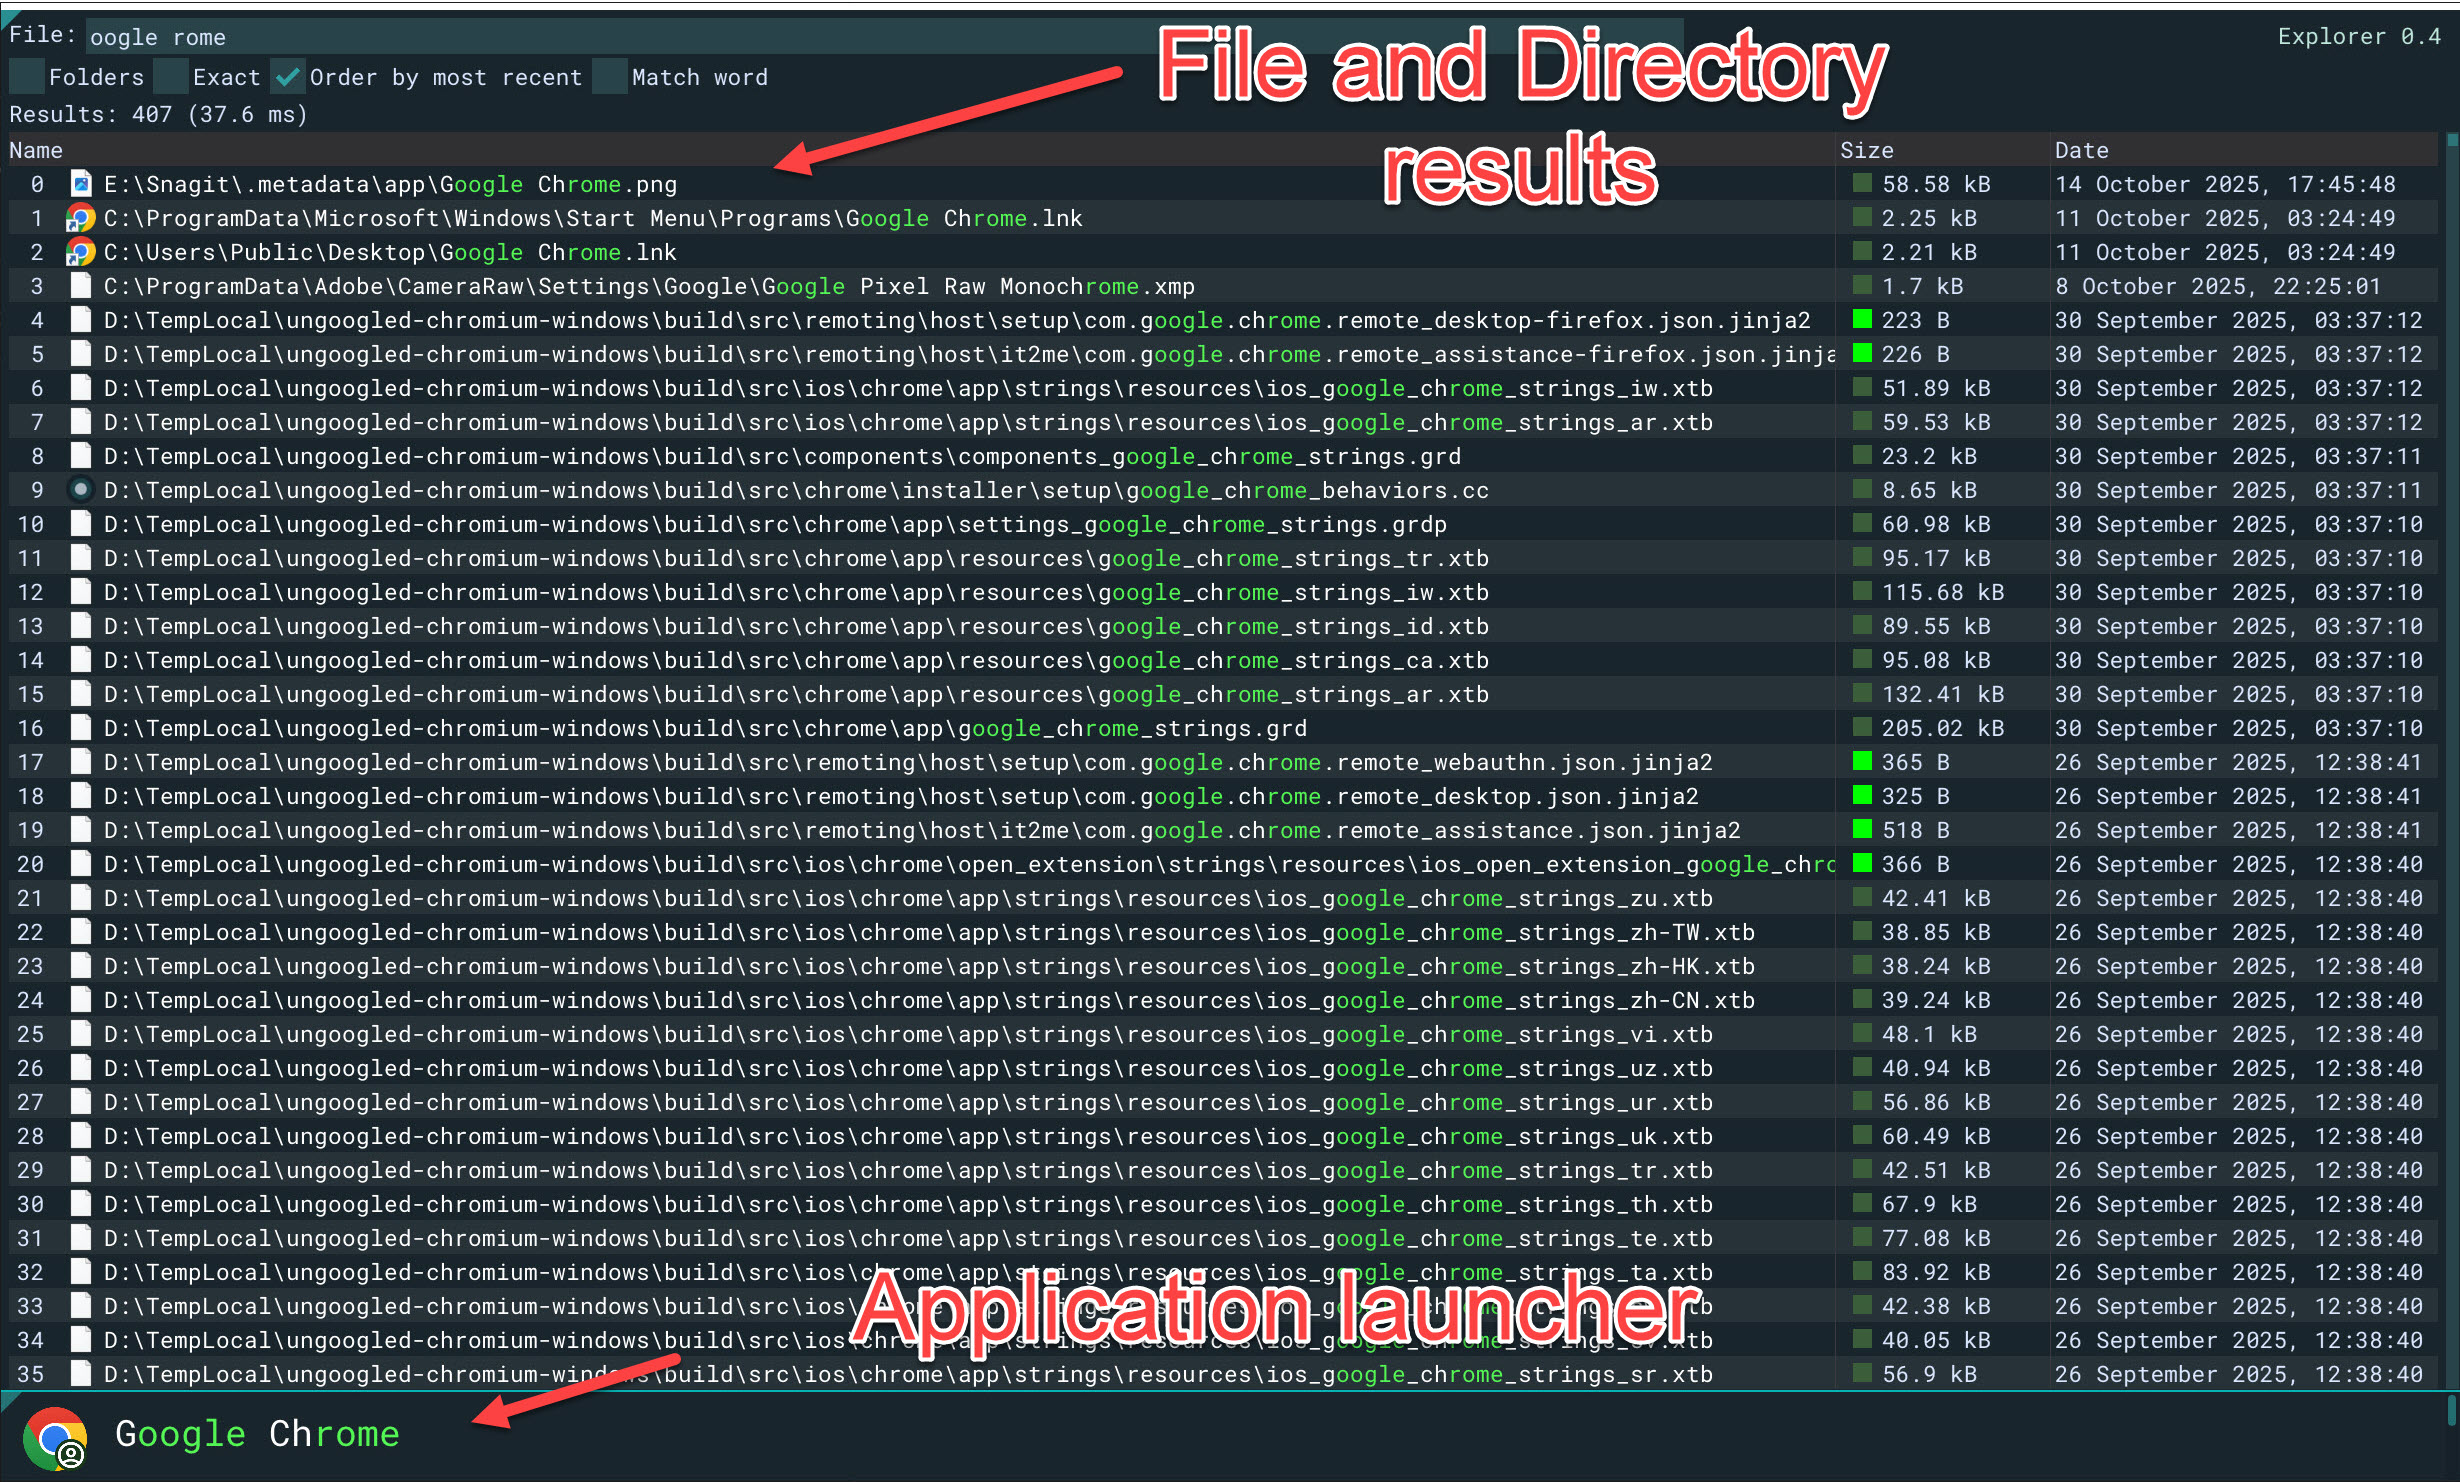This screenshot has height=1482, width=2460.
Task: Sort results by the Size column header
Action: [1866, 150]
